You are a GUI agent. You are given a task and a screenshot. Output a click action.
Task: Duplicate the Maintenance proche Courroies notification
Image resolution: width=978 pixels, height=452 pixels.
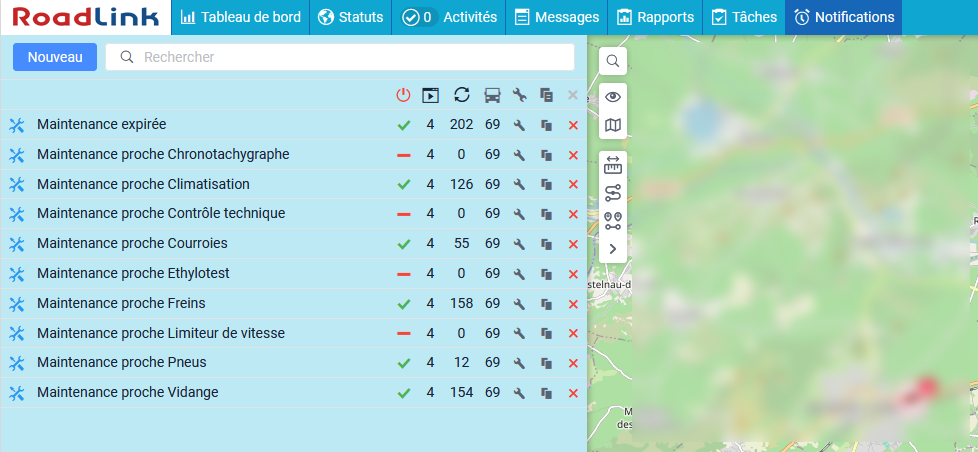[546, 244]
